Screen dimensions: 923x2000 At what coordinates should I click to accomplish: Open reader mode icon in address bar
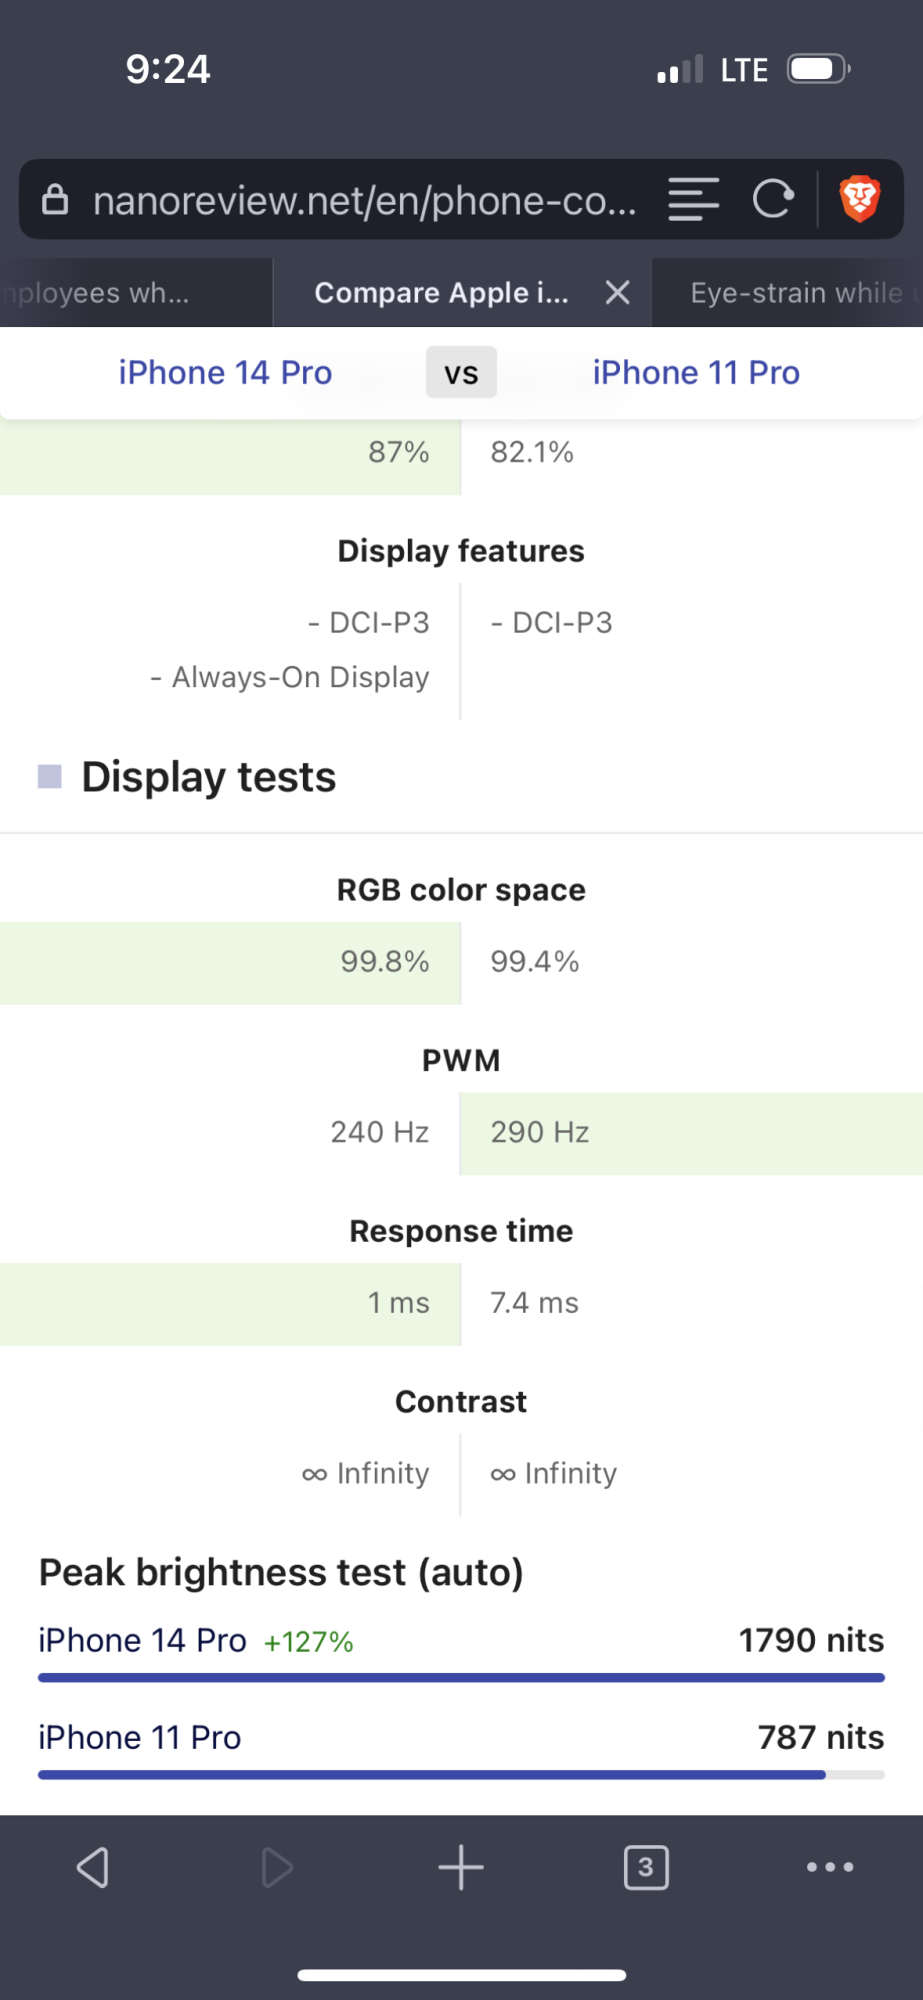693,199
